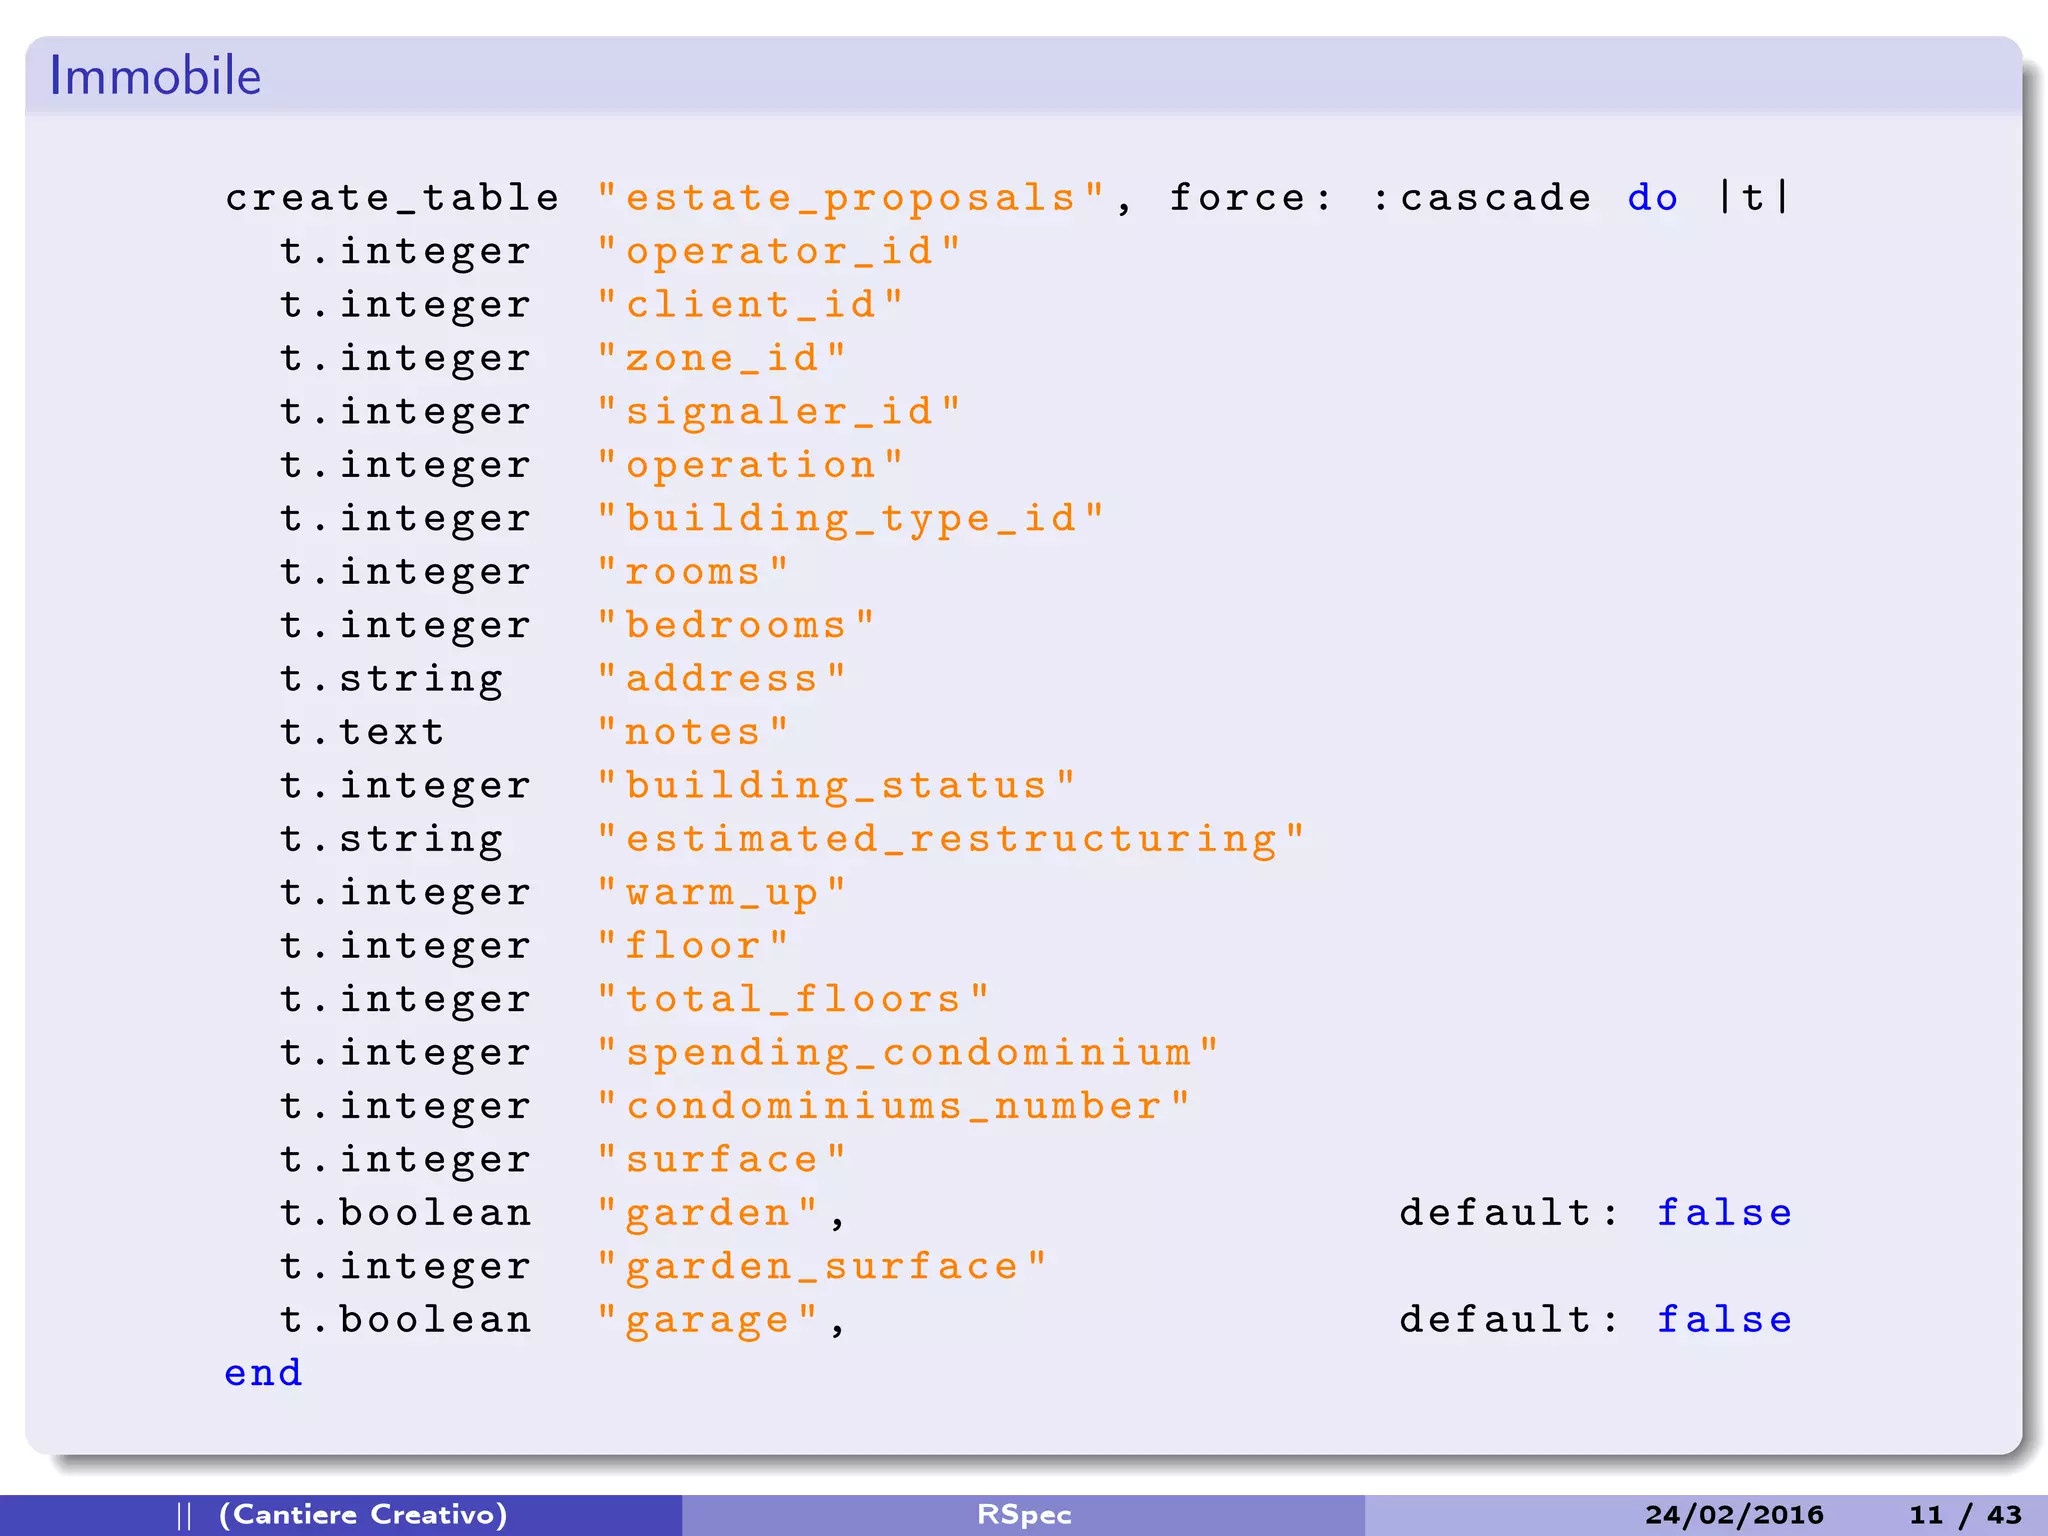Select the "rooms" column name
2048x1536 pixels.
click(x=693, y=572)
